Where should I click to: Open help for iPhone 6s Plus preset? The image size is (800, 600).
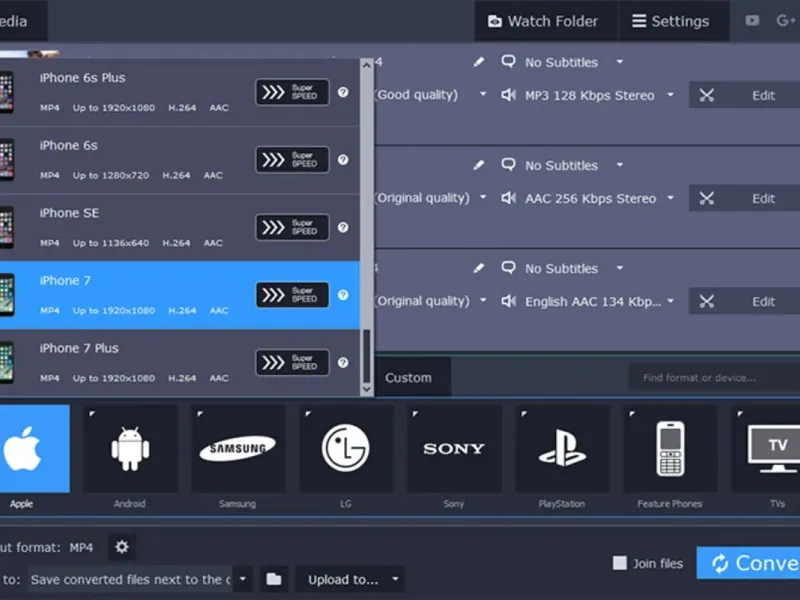[343, 92]
